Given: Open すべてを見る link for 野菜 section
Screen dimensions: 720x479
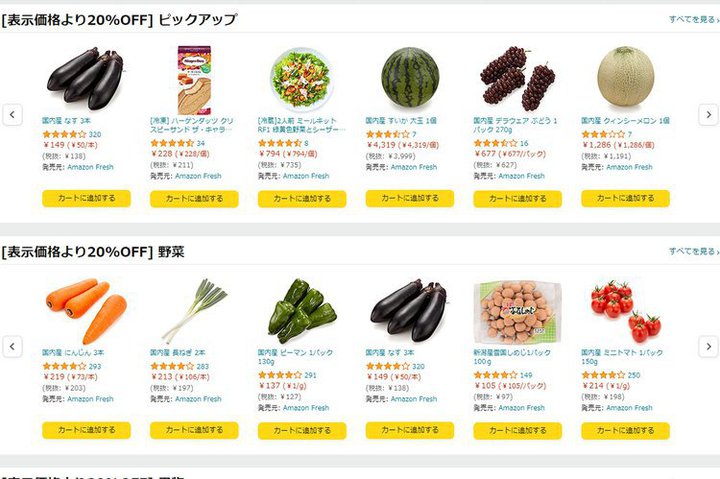Looking at the screenshot, I should pyautogui.click(x=692, y=251).
